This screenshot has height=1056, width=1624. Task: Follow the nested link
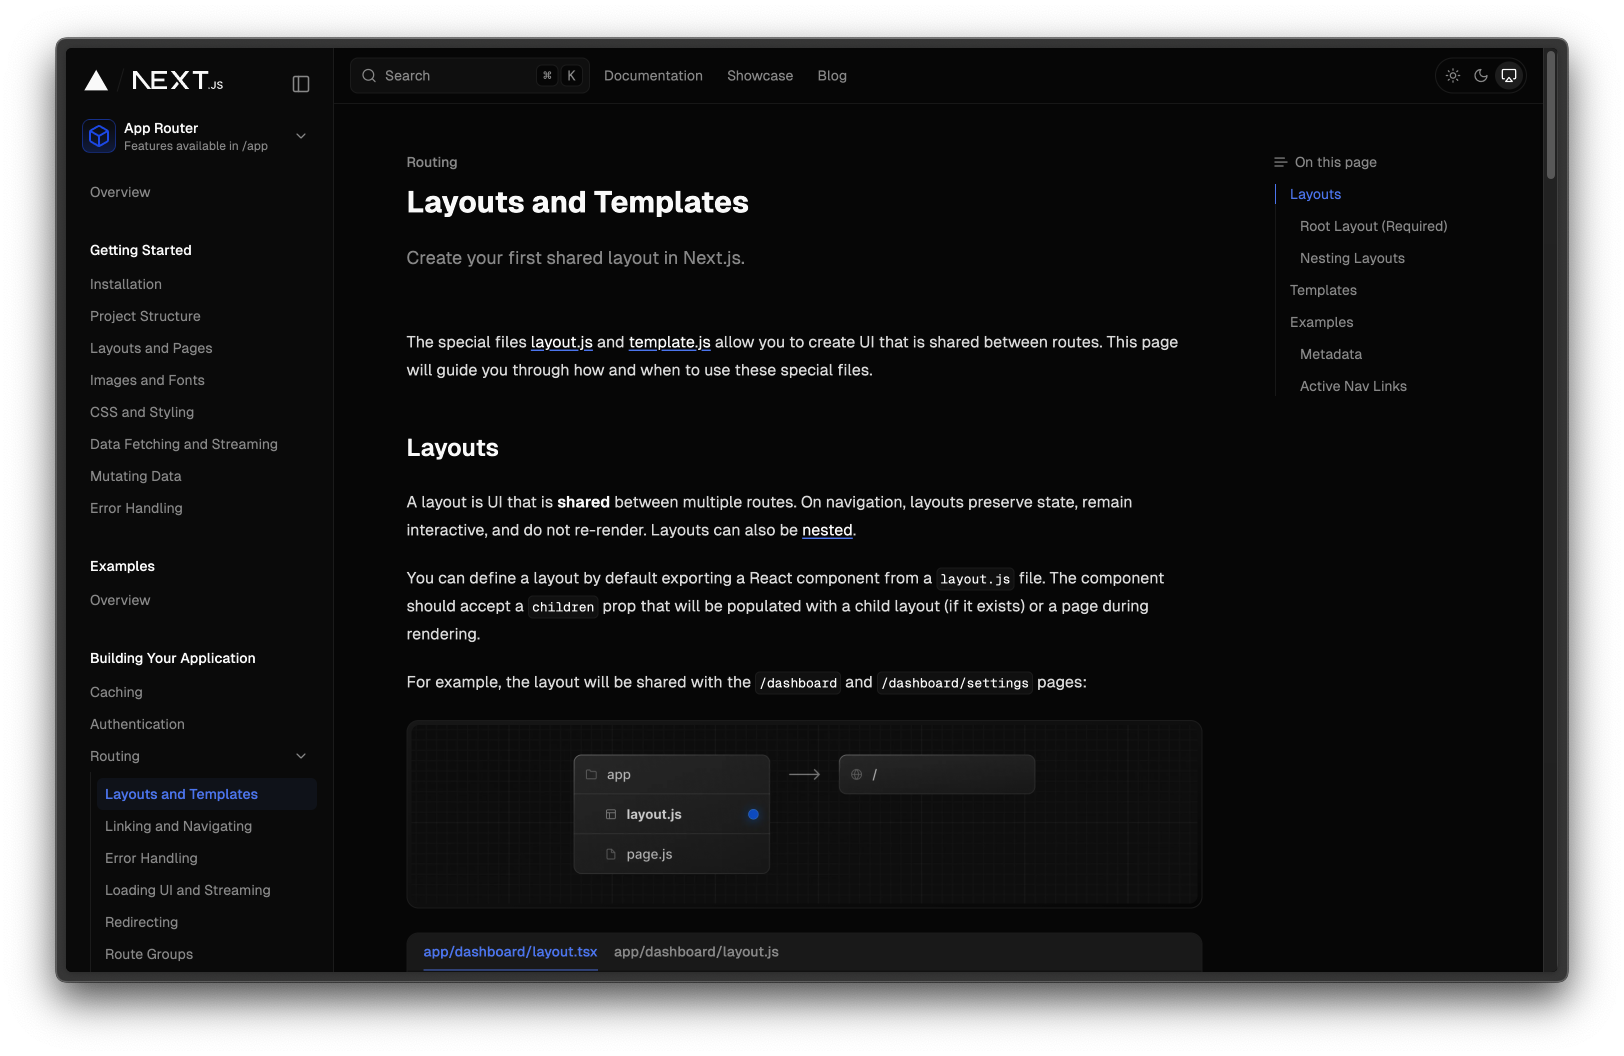coord(827,530)
